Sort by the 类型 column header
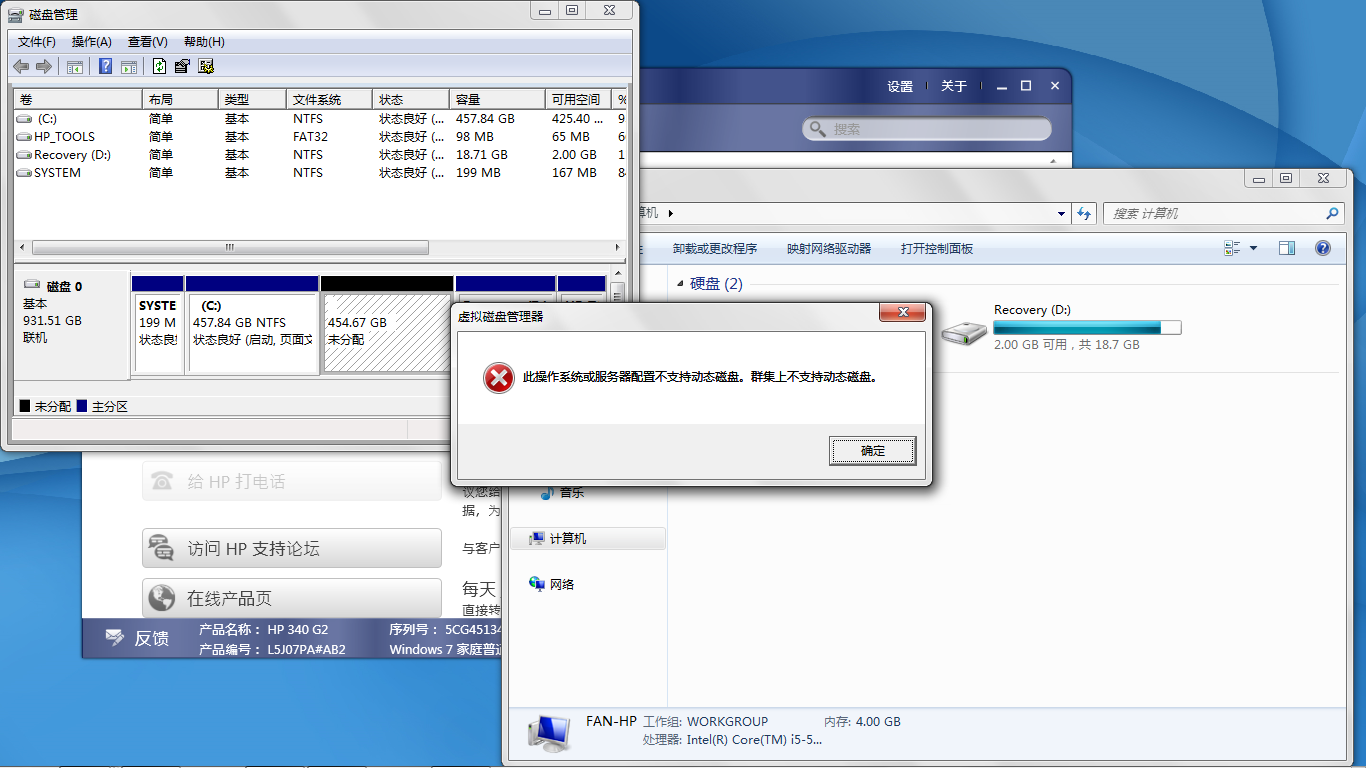1366x768 pixels. [253, 100]
